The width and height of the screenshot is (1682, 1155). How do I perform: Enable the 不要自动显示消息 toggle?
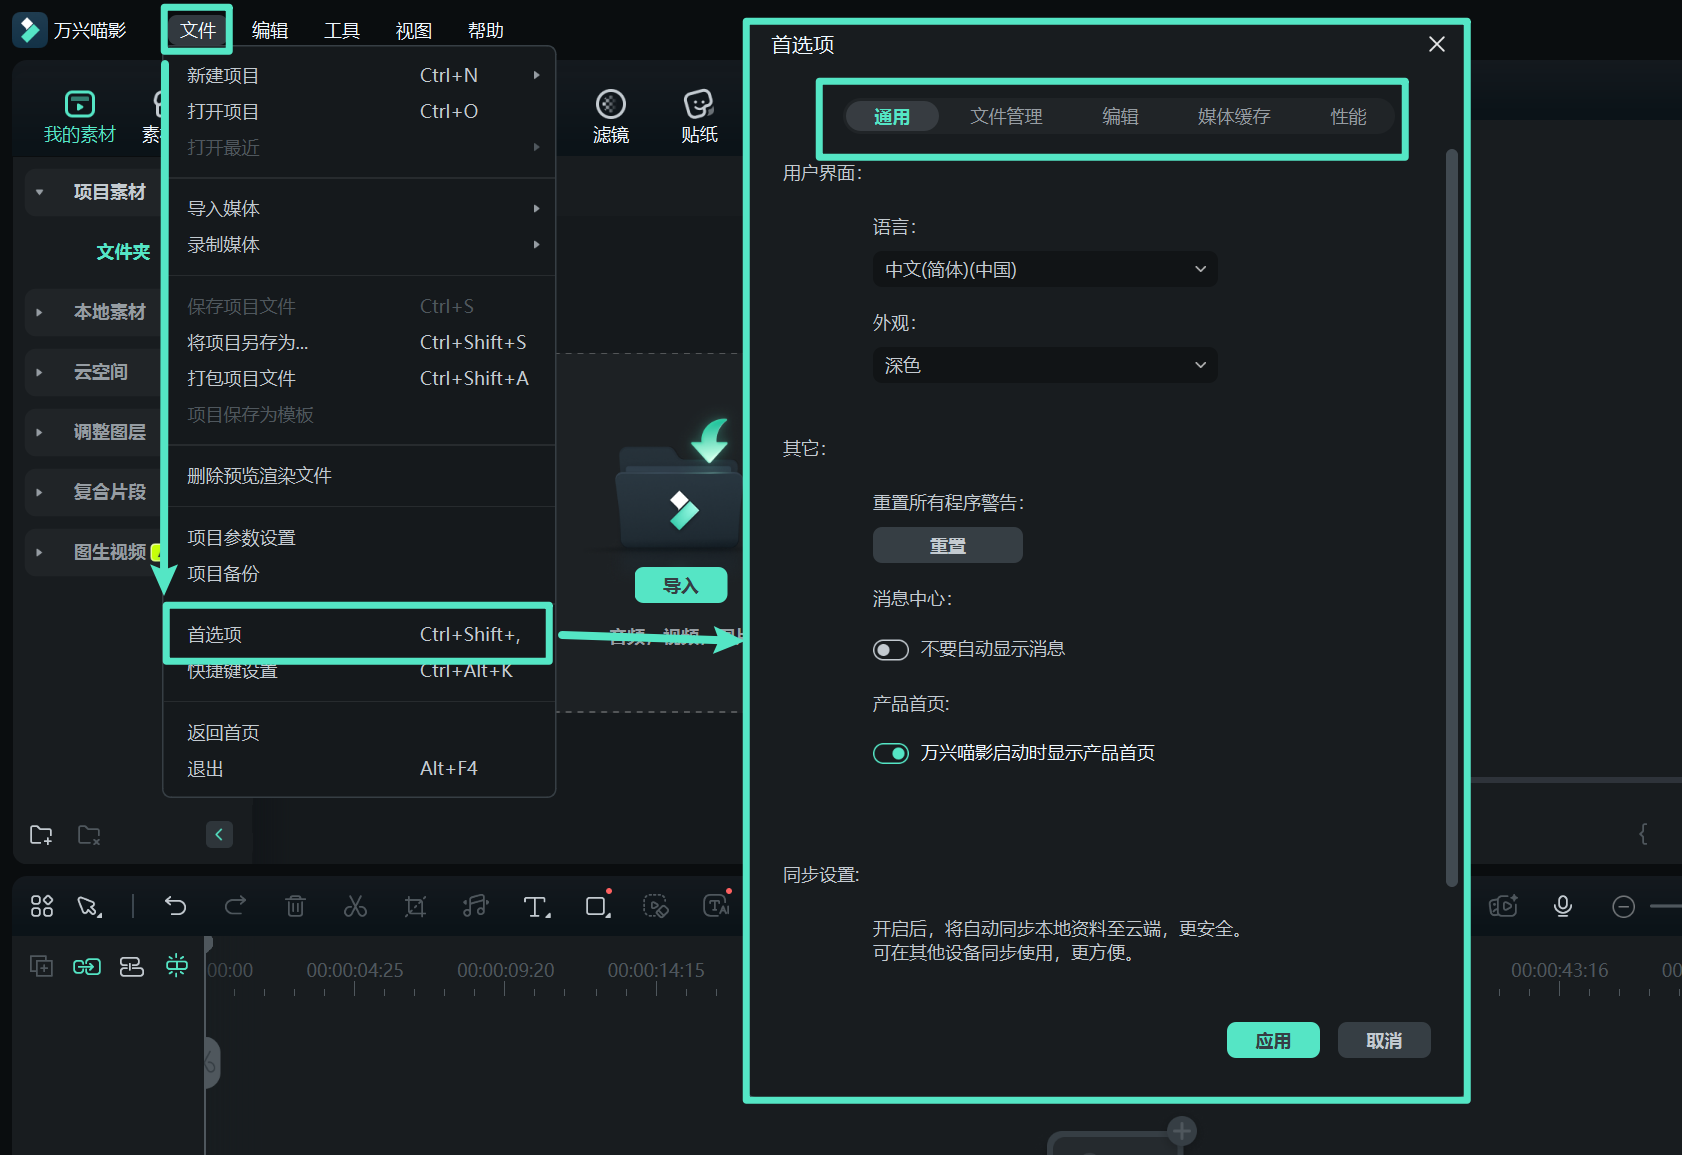click(x=890, y=649)
